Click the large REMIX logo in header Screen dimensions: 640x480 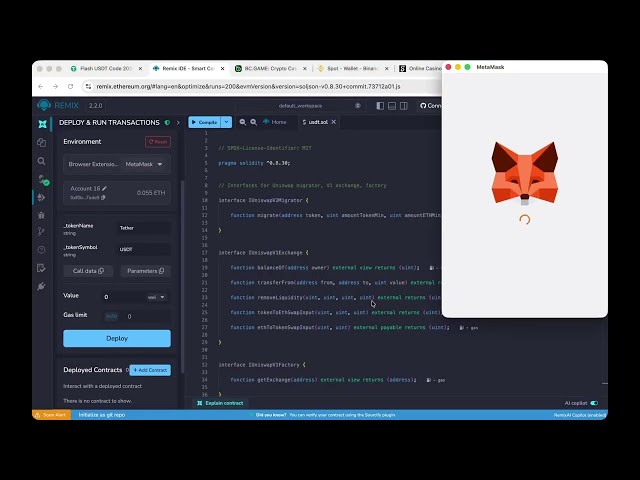click(58, 105)
